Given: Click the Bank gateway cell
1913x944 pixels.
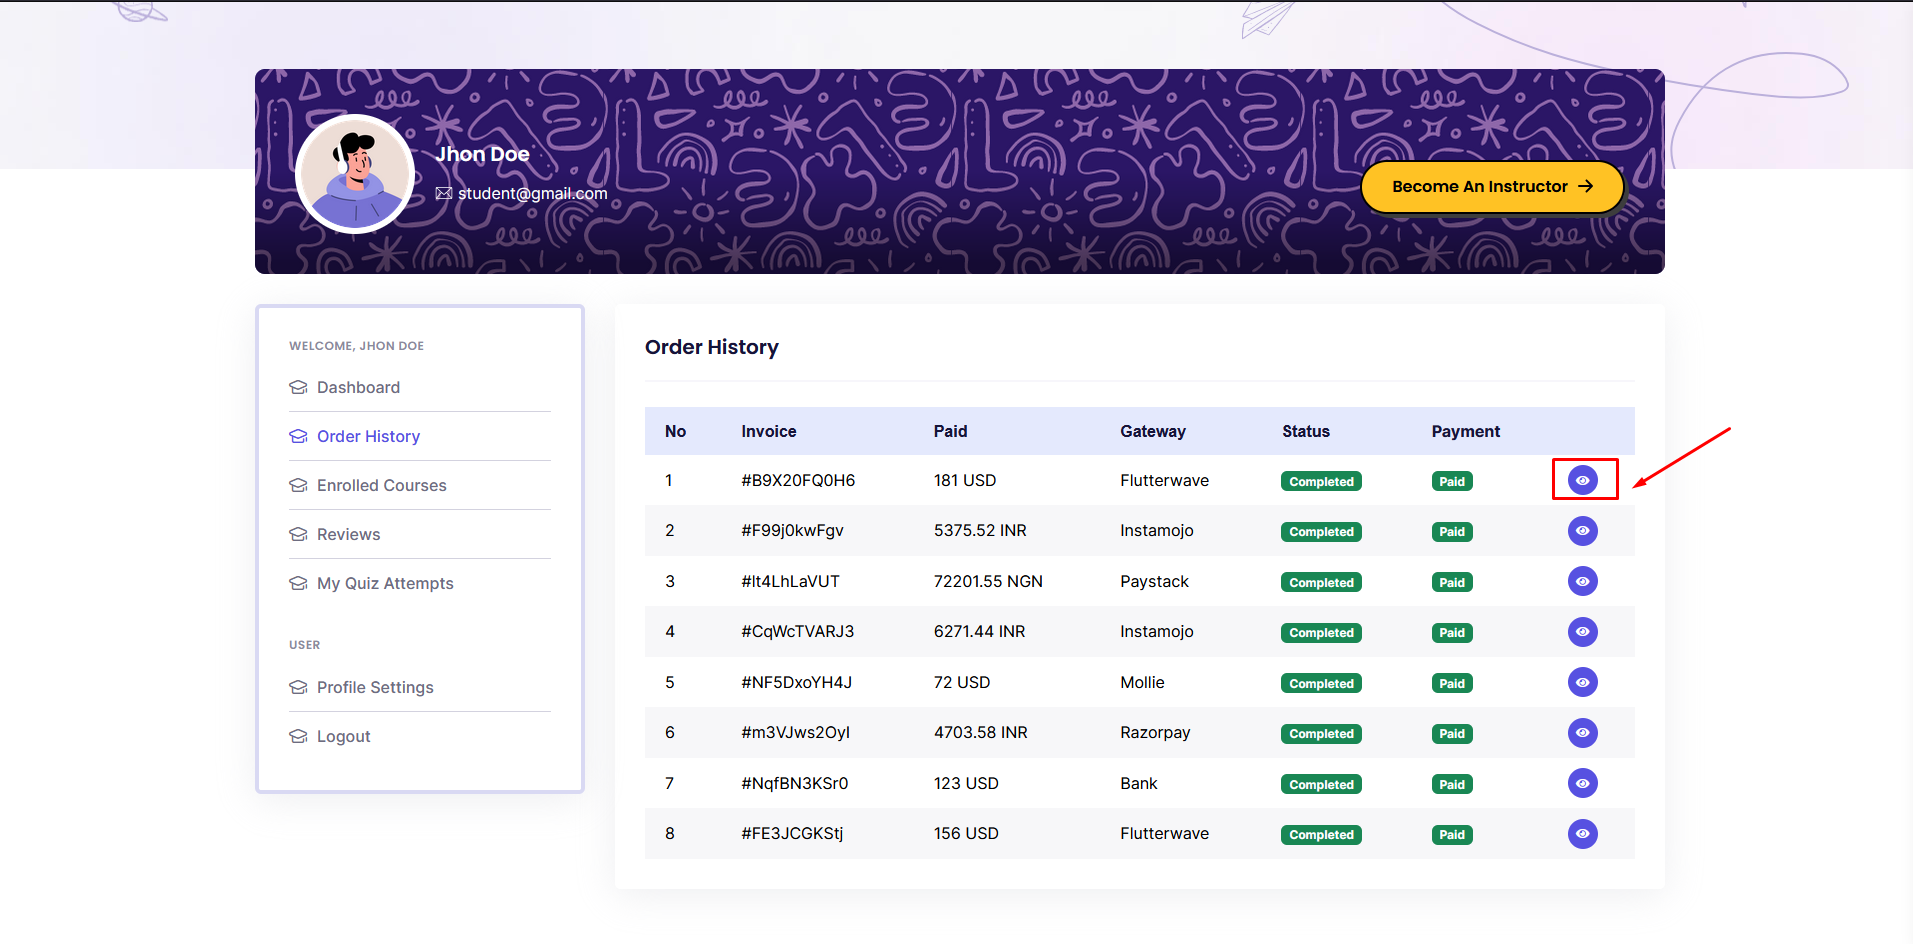Looking at the screenshot, I should [x=1138, y=783].
